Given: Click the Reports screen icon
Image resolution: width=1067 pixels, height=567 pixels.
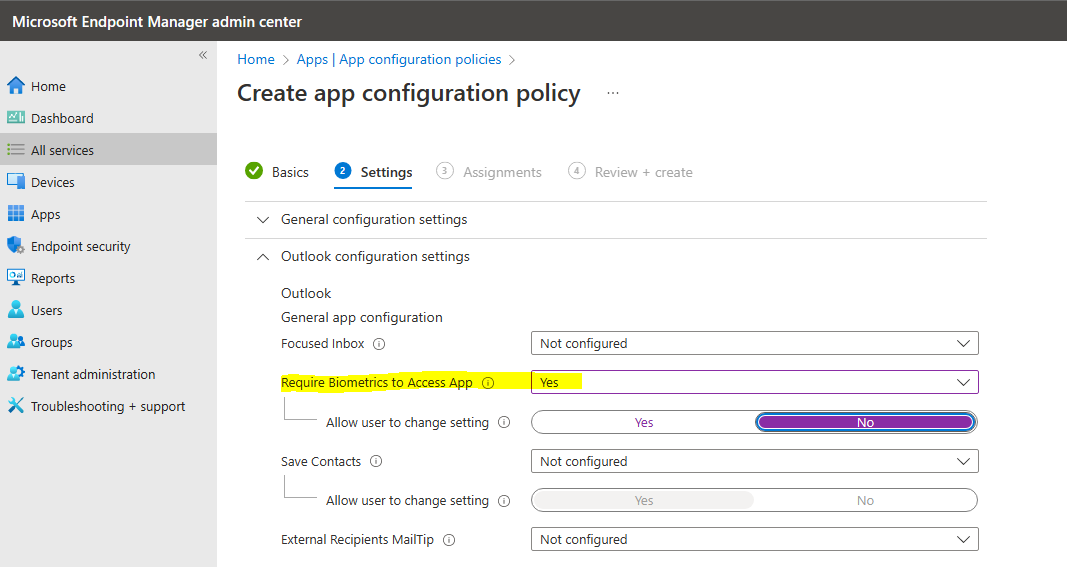Looking at the screenshot, I should (16, 277).
